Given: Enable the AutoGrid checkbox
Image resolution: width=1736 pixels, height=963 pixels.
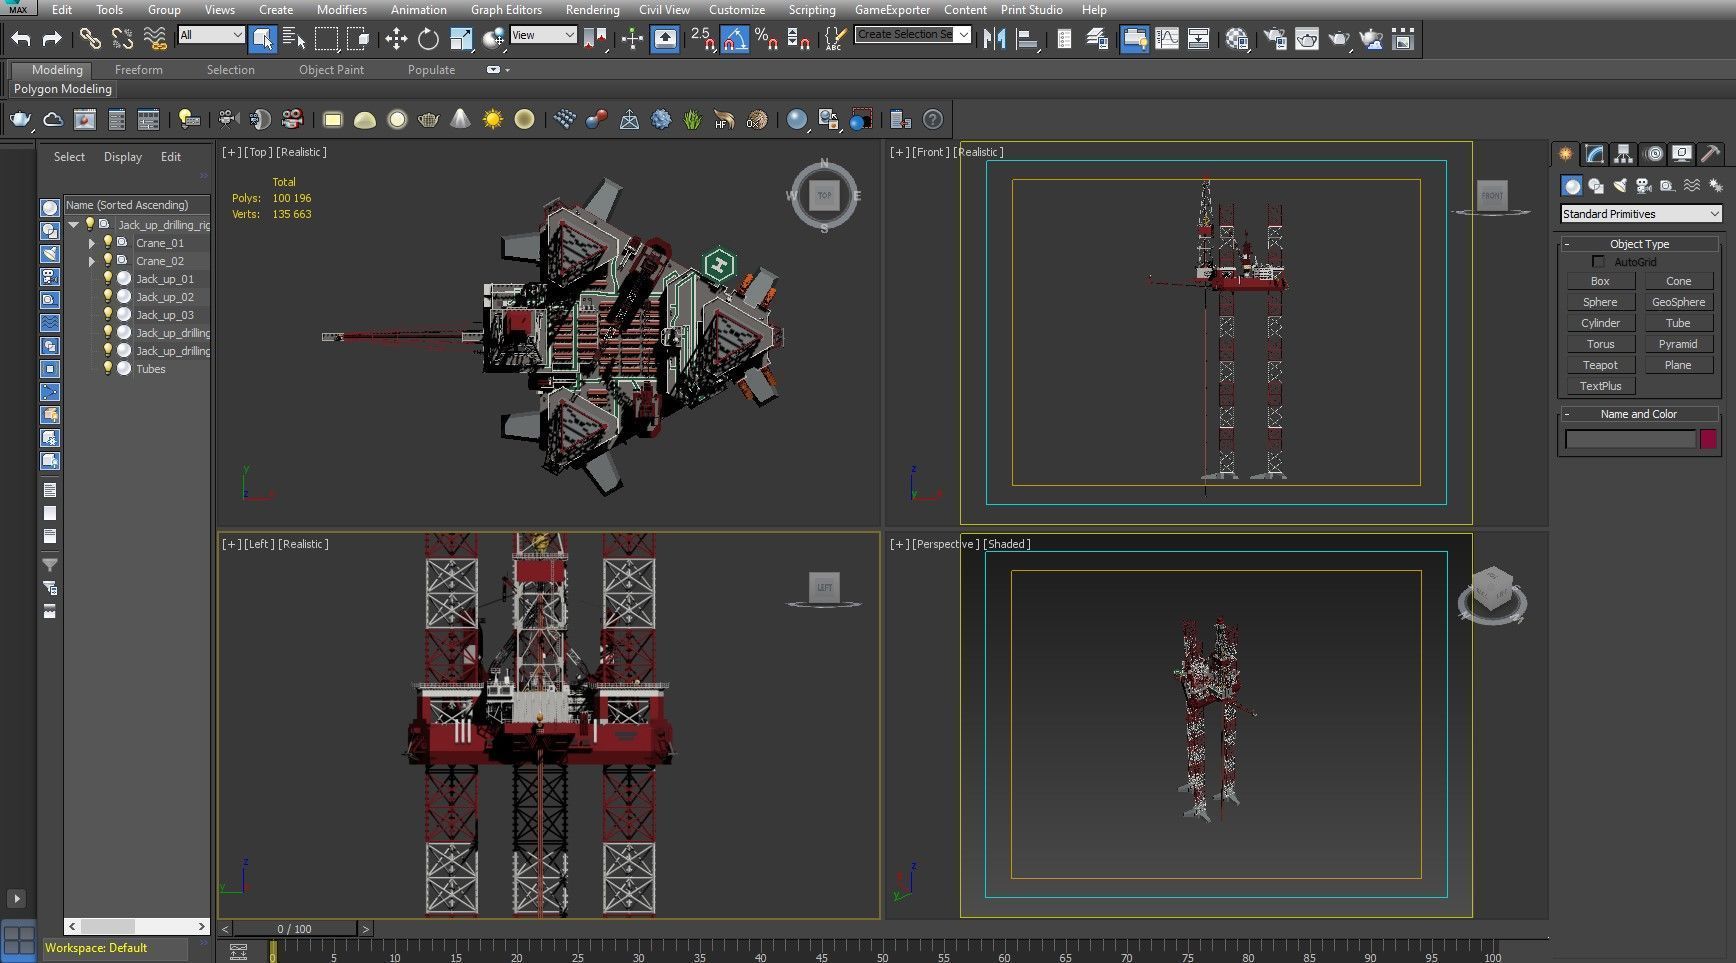Looking at the screenshot, I should 1598,262.
